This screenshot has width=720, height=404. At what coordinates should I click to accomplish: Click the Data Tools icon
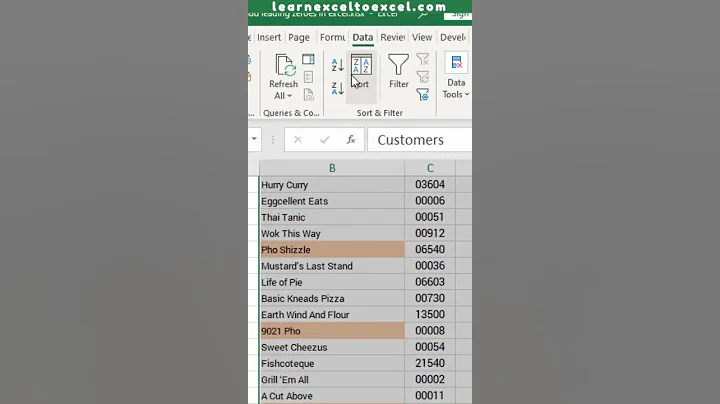click(x=456, y=63)
